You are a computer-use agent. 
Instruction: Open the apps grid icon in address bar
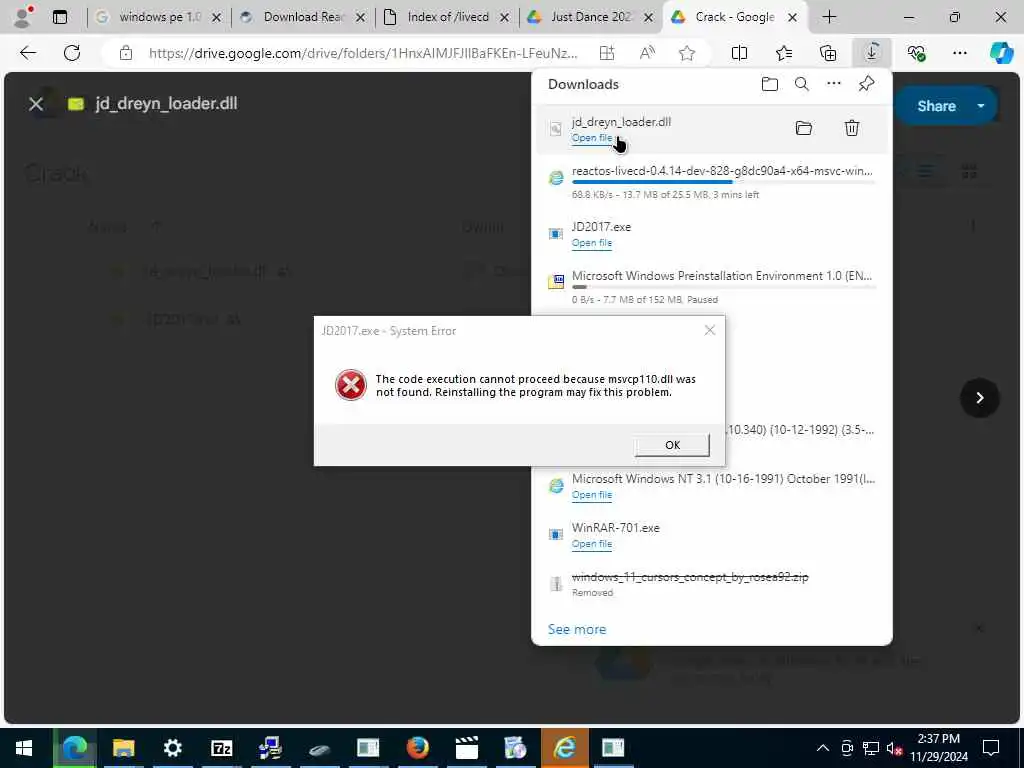[607, 53]
